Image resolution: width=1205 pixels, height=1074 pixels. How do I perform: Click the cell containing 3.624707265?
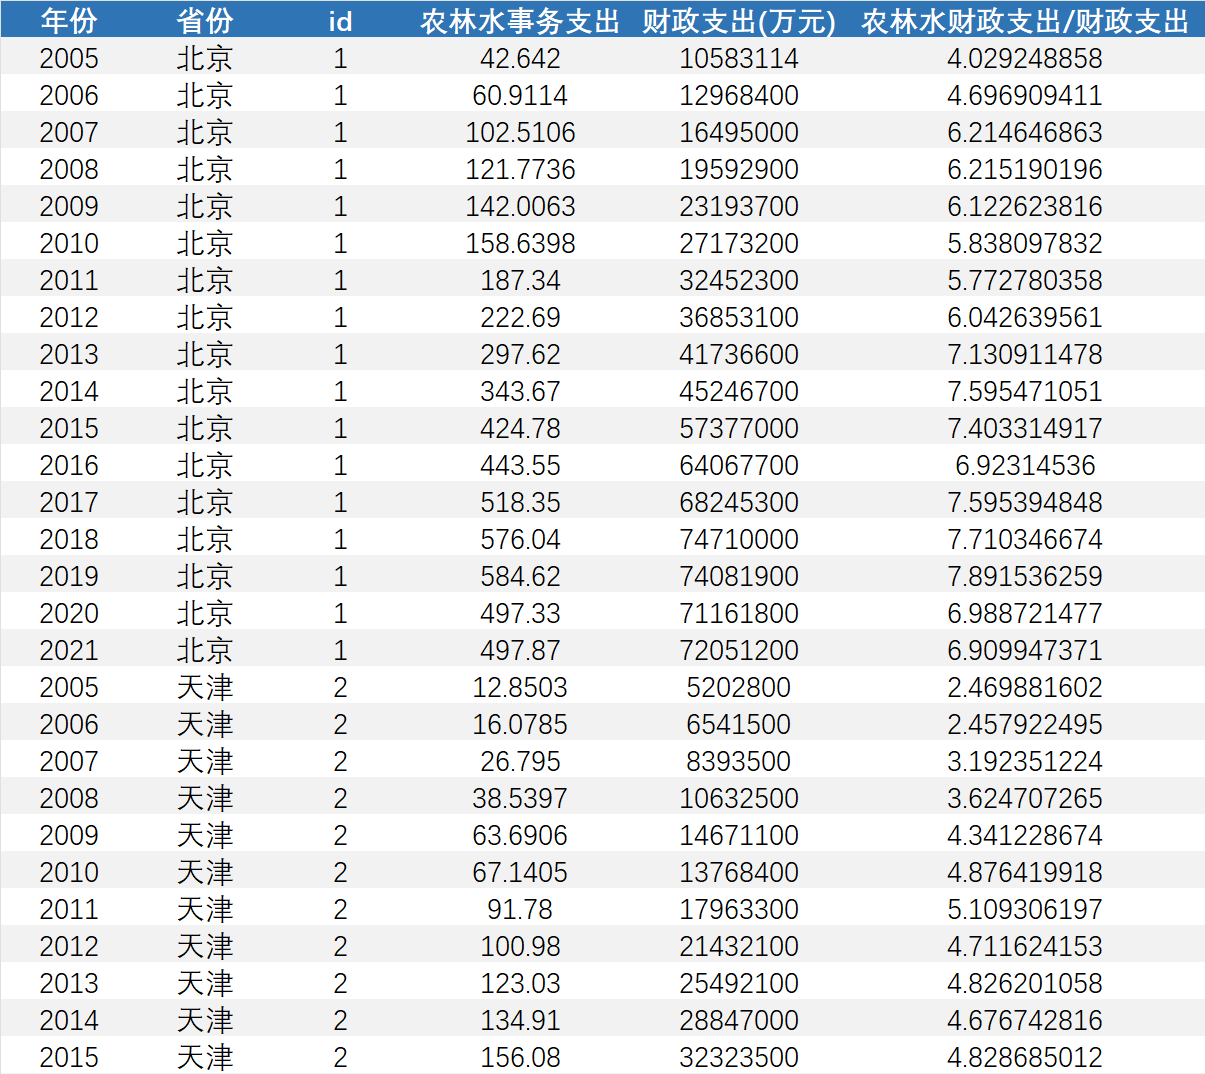click(x=1025, y=799)
